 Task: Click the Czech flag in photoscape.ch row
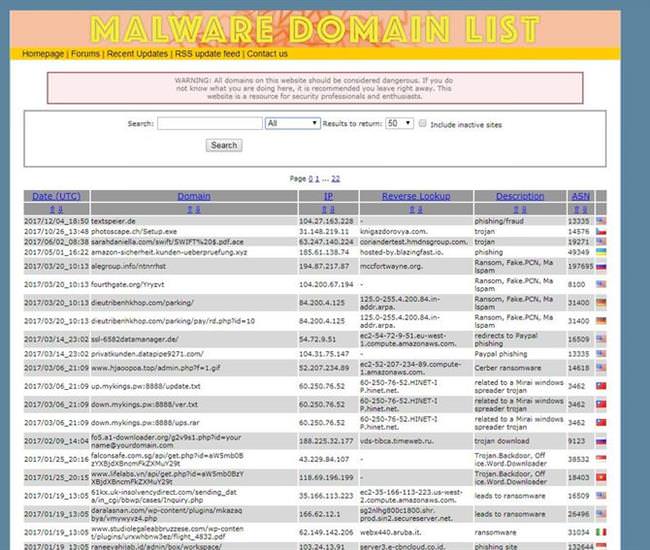601,231
